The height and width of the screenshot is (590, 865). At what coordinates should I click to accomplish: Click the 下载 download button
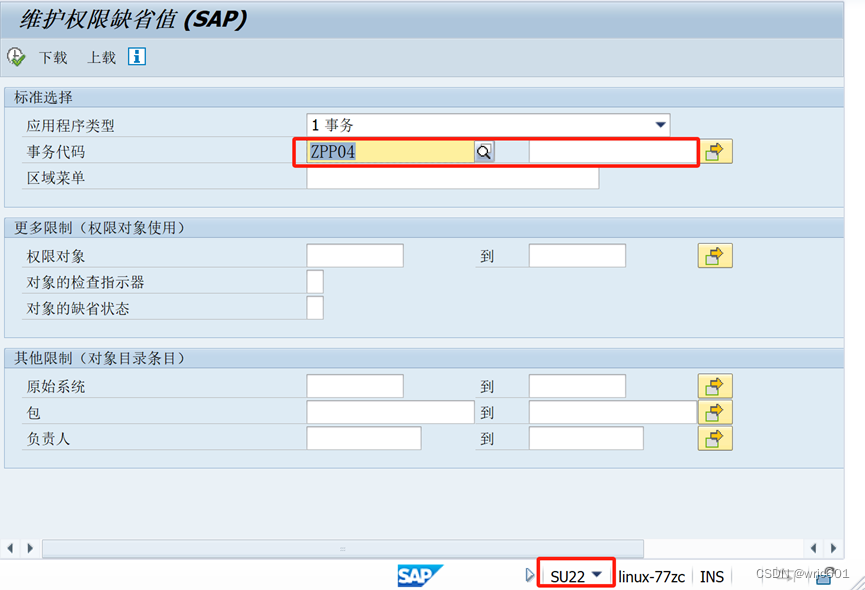[53, 57]
